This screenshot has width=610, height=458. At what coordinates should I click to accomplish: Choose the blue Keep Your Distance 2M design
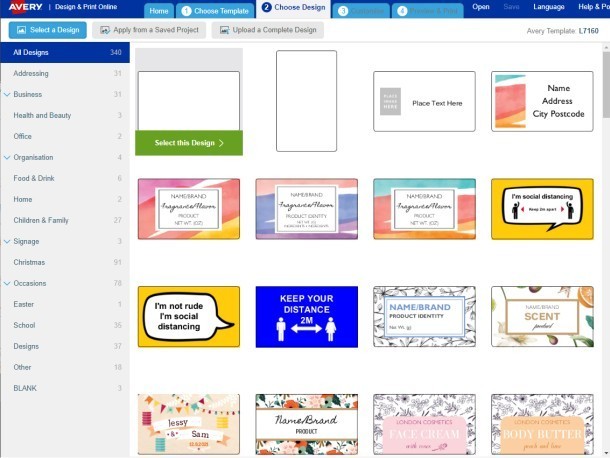coord(306,316)
